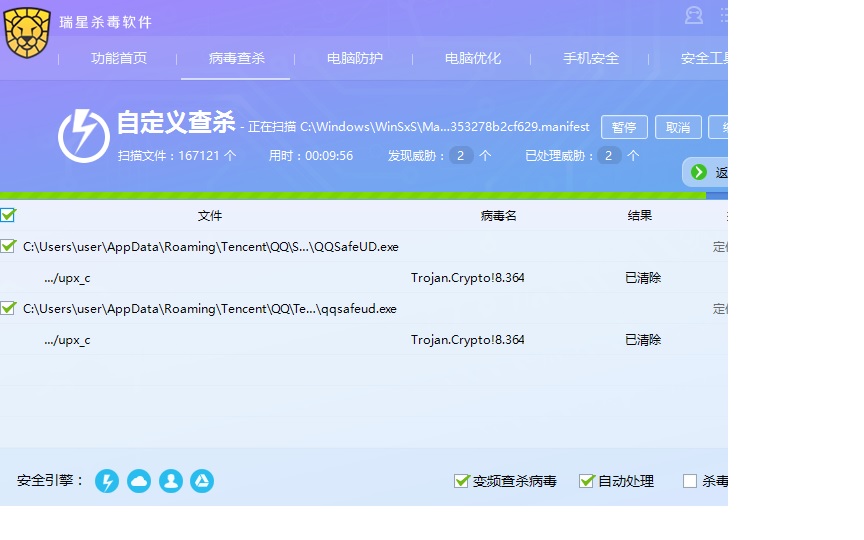Click first .../upx_c entry under QQSafeUD.exe
This screenshot has width=864, height=540.
click(67, 278)
